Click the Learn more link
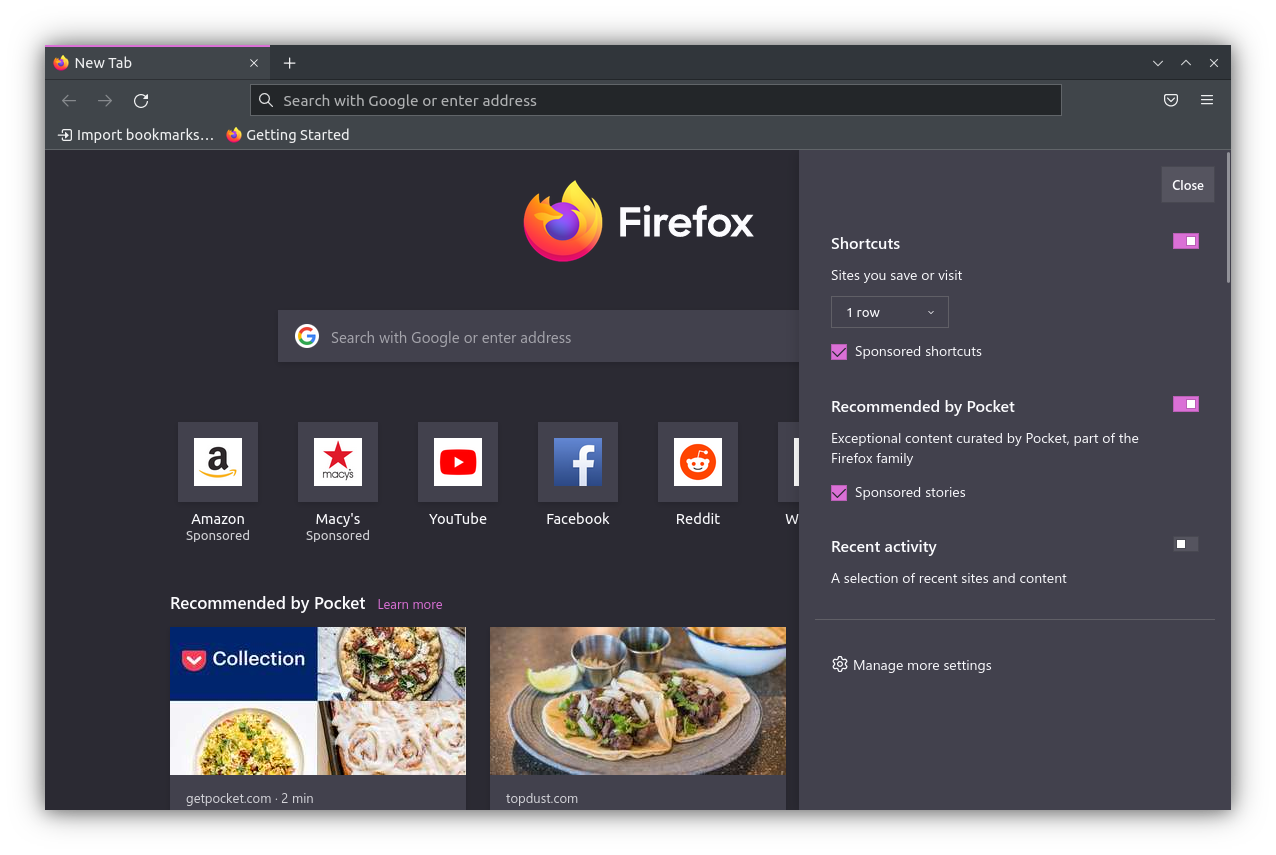Image resolution: width=1276 pixels, height=855 pixels. [410, 604]
